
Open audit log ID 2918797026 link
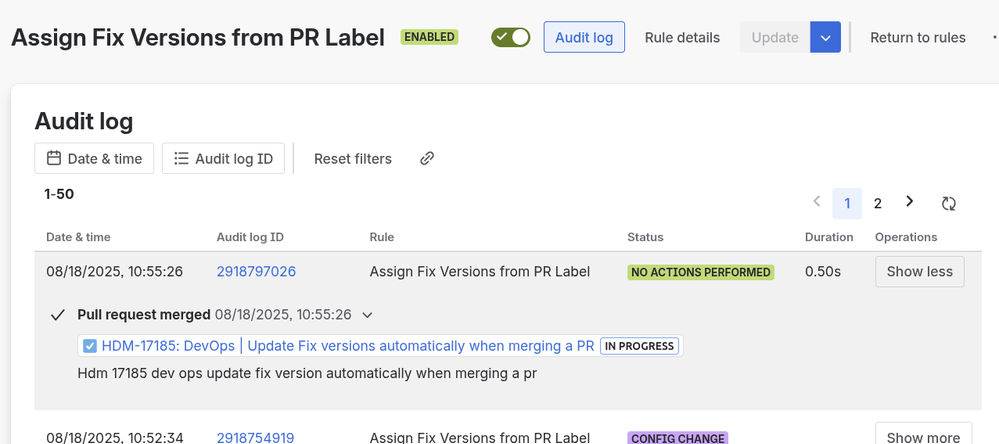256,271
